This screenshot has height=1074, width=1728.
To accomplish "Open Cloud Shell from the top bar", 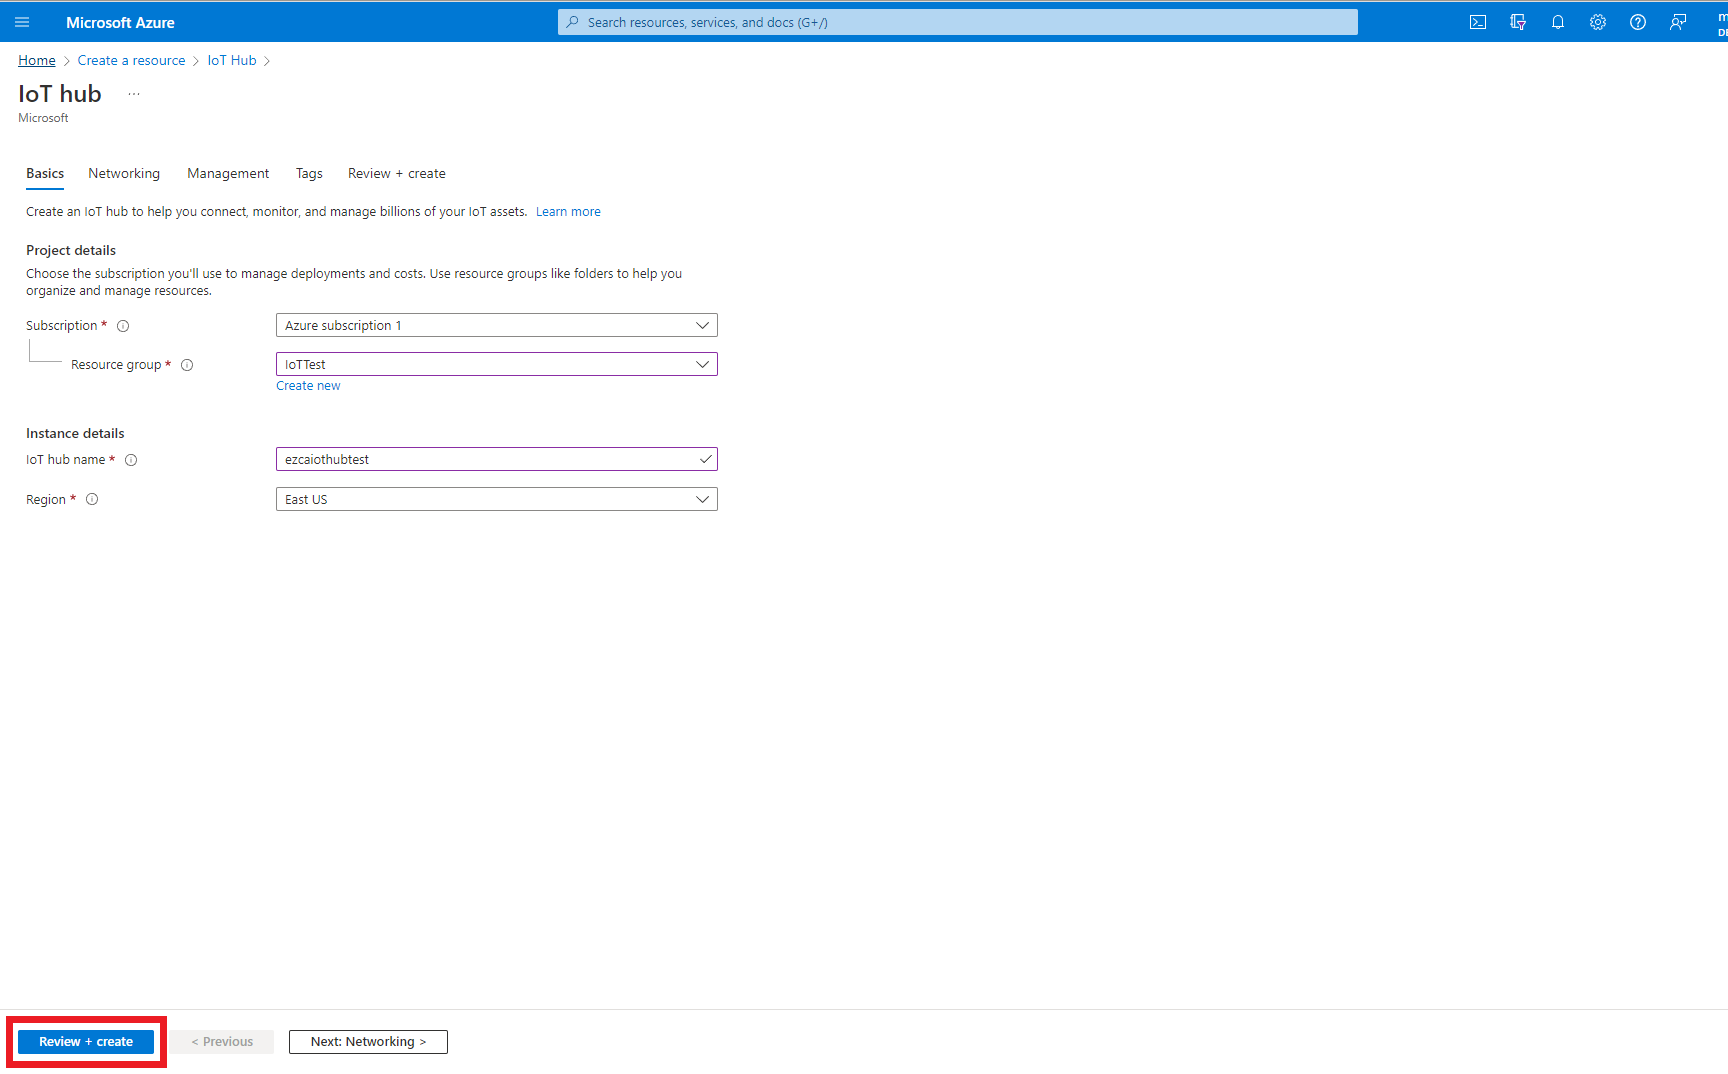I will point(1478,22).
